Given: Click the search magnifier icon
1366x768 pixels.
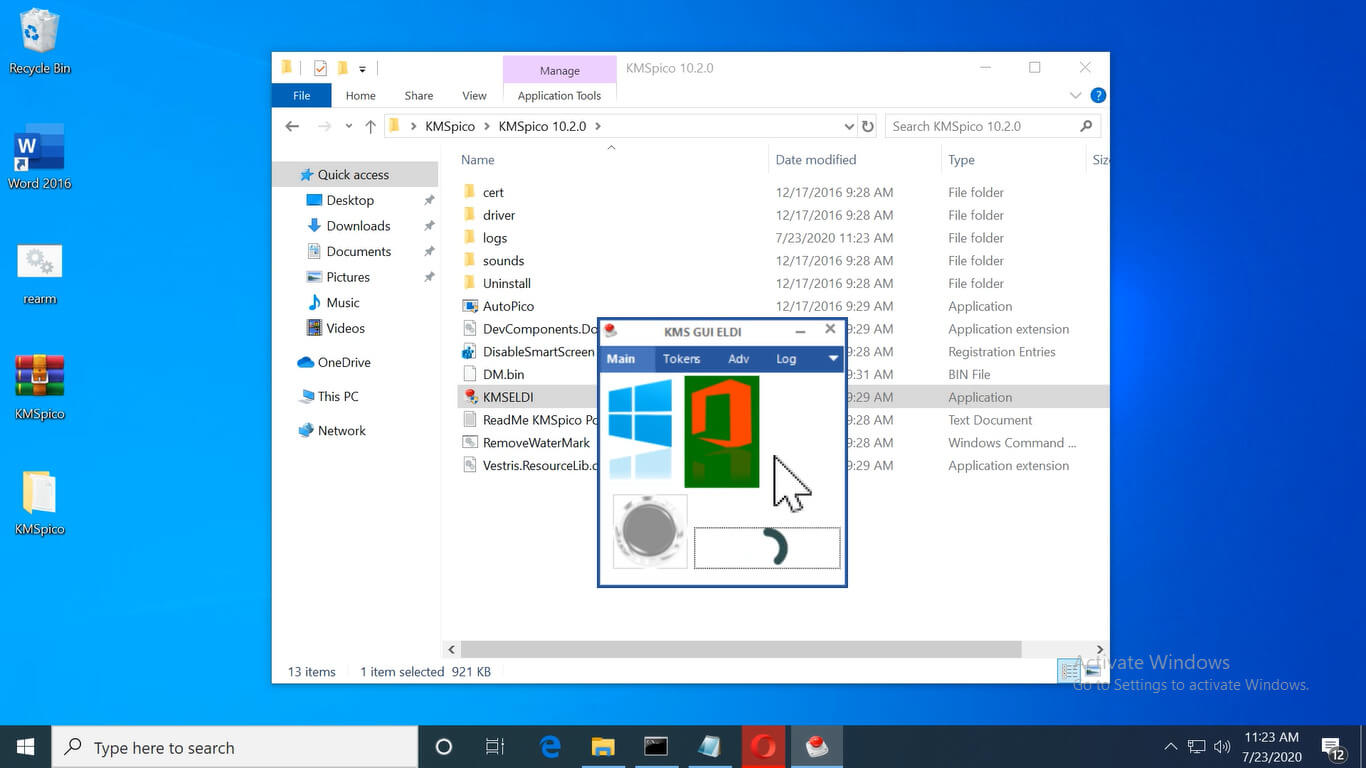Looking at the screenshot, I should coord(1086,126).
